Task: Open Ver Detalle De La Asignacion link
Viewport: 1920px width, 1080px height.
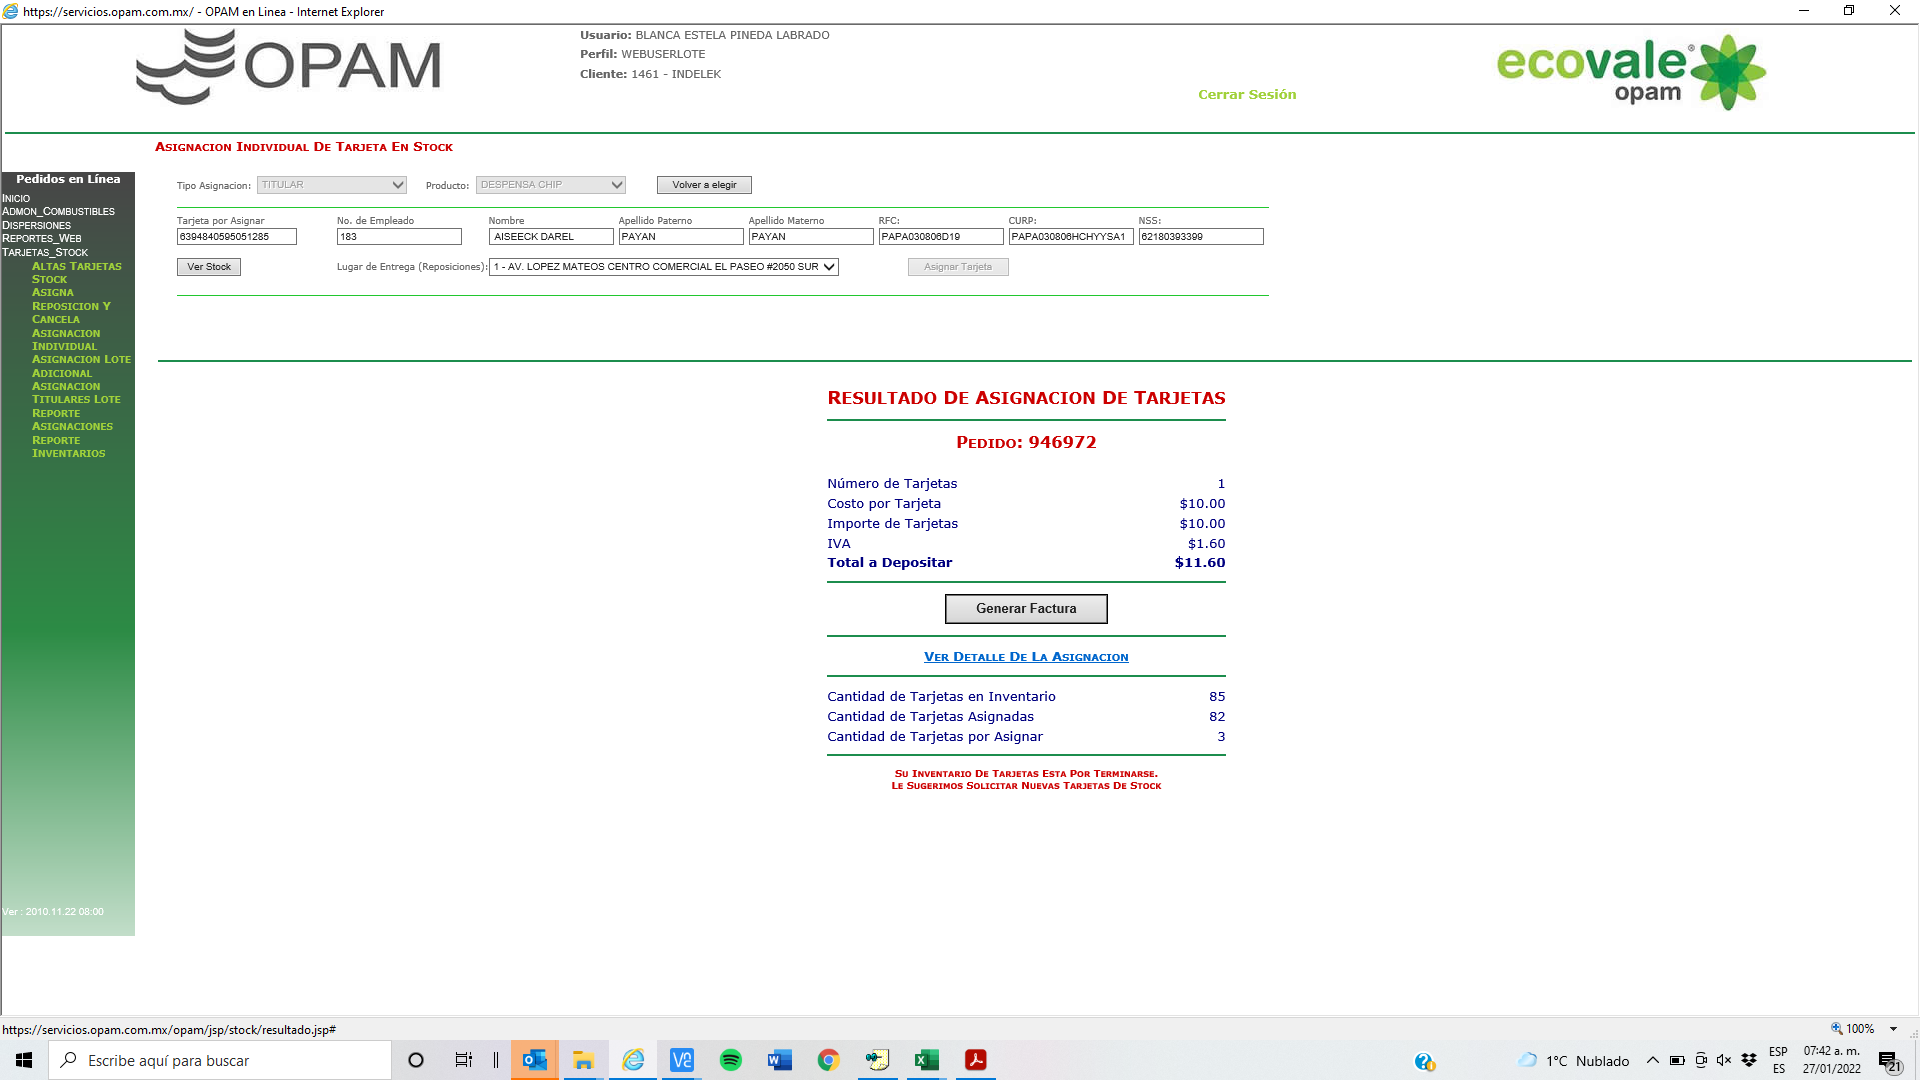Action: pos(1026,657)
